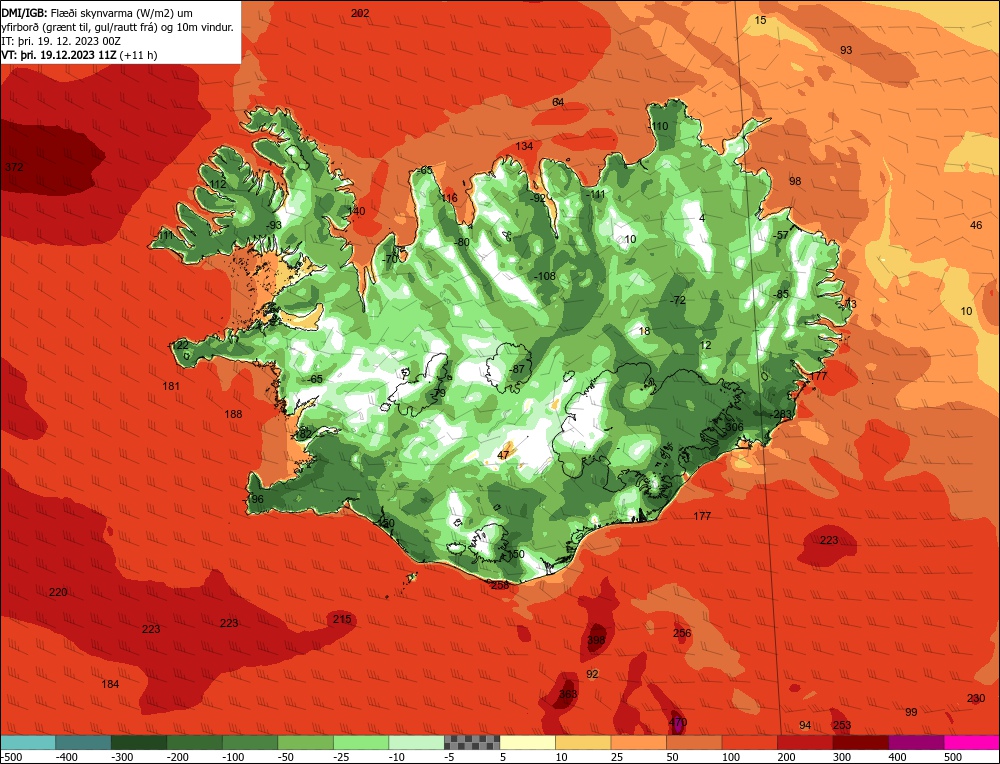
Task: Click the dark teal -400 legend swatch
Action: pyautogui.click(x=83, y=742)
